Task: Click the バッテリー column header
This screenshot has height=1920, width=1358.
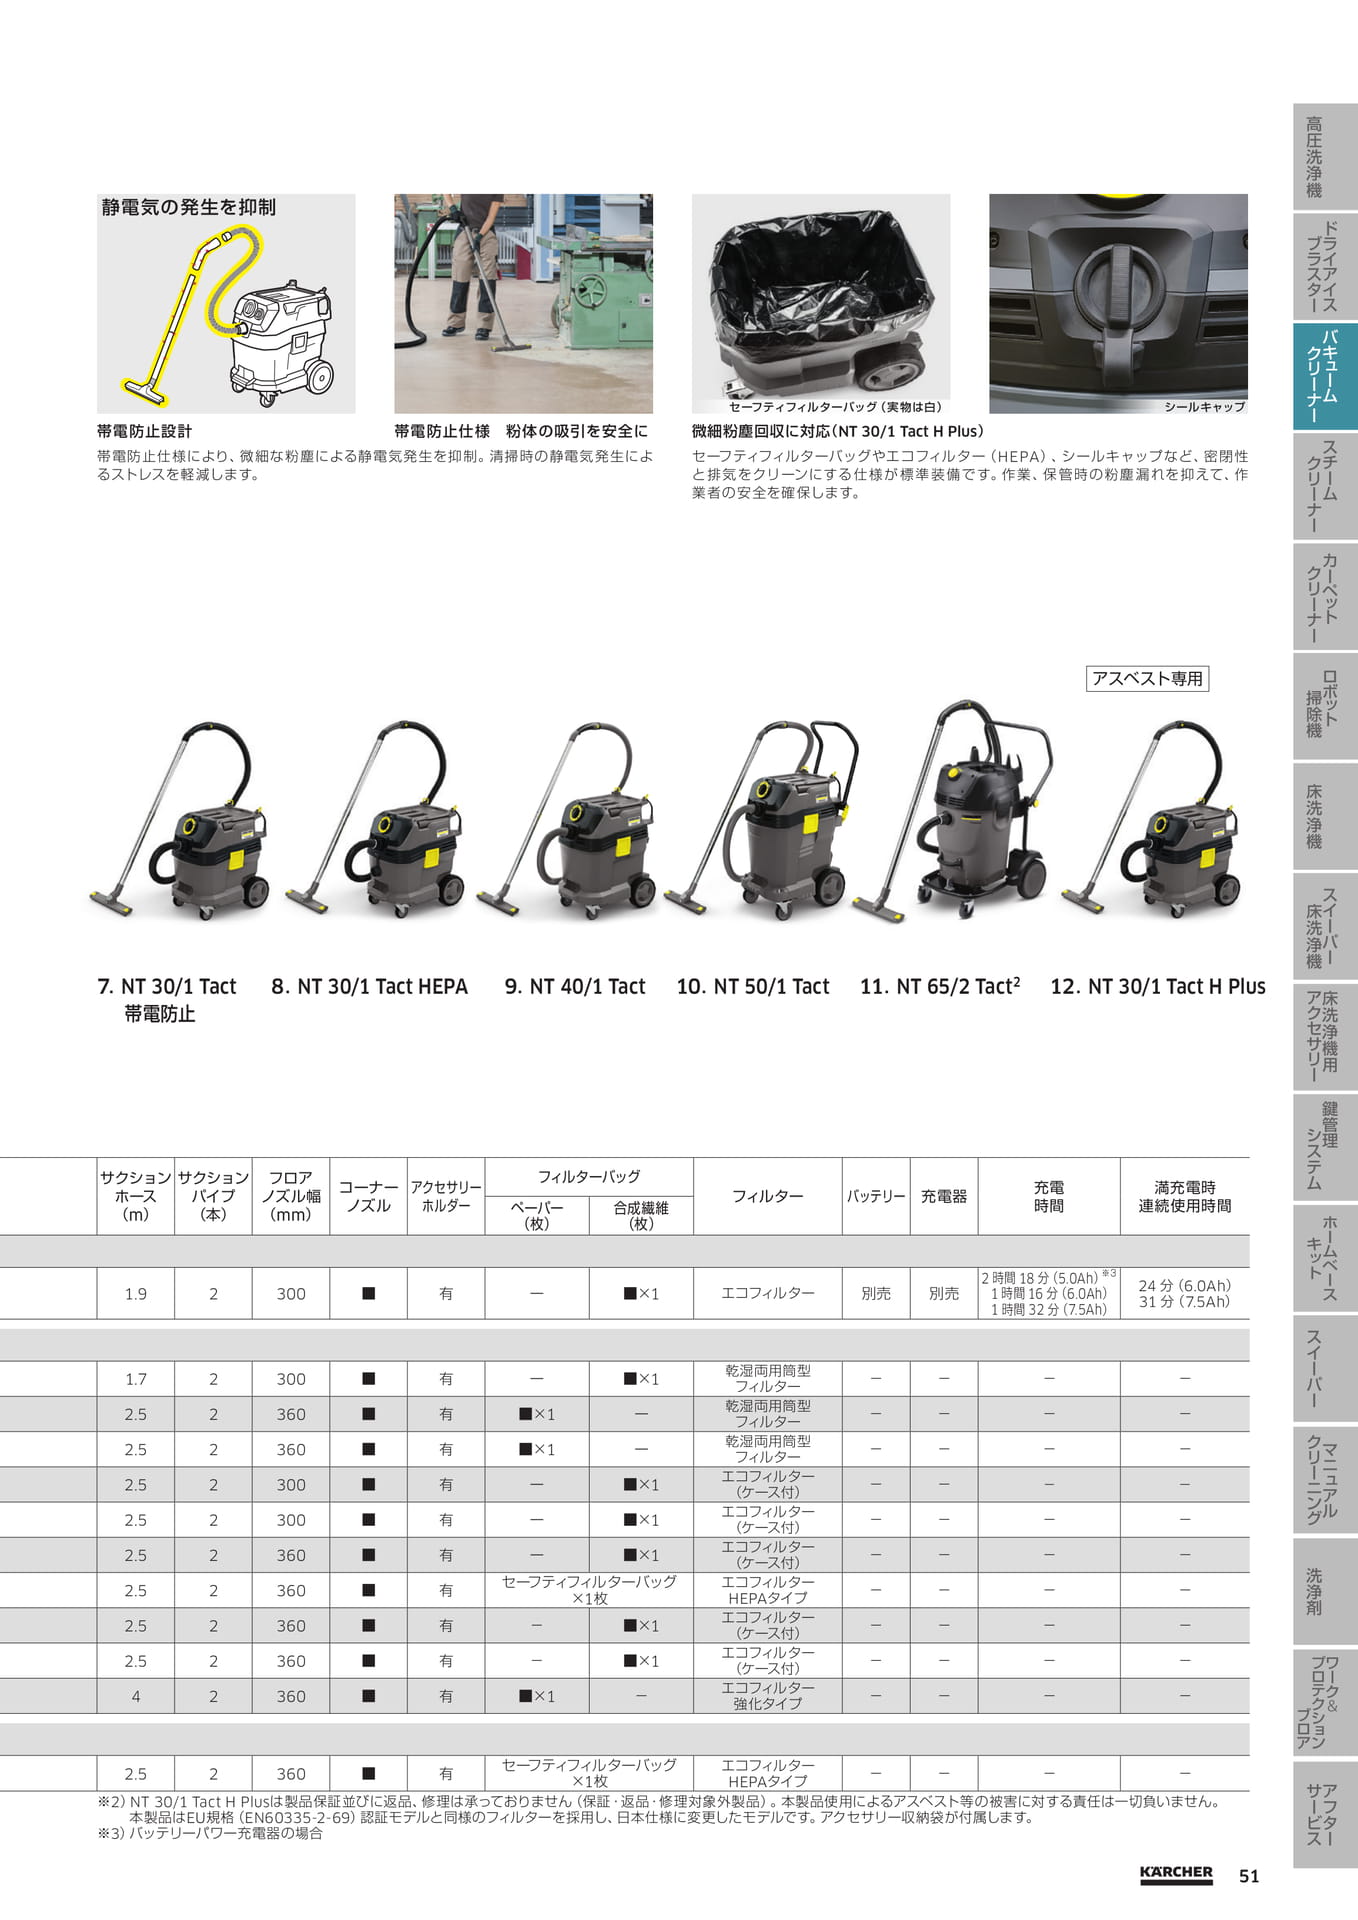Action: [876, 1196]
